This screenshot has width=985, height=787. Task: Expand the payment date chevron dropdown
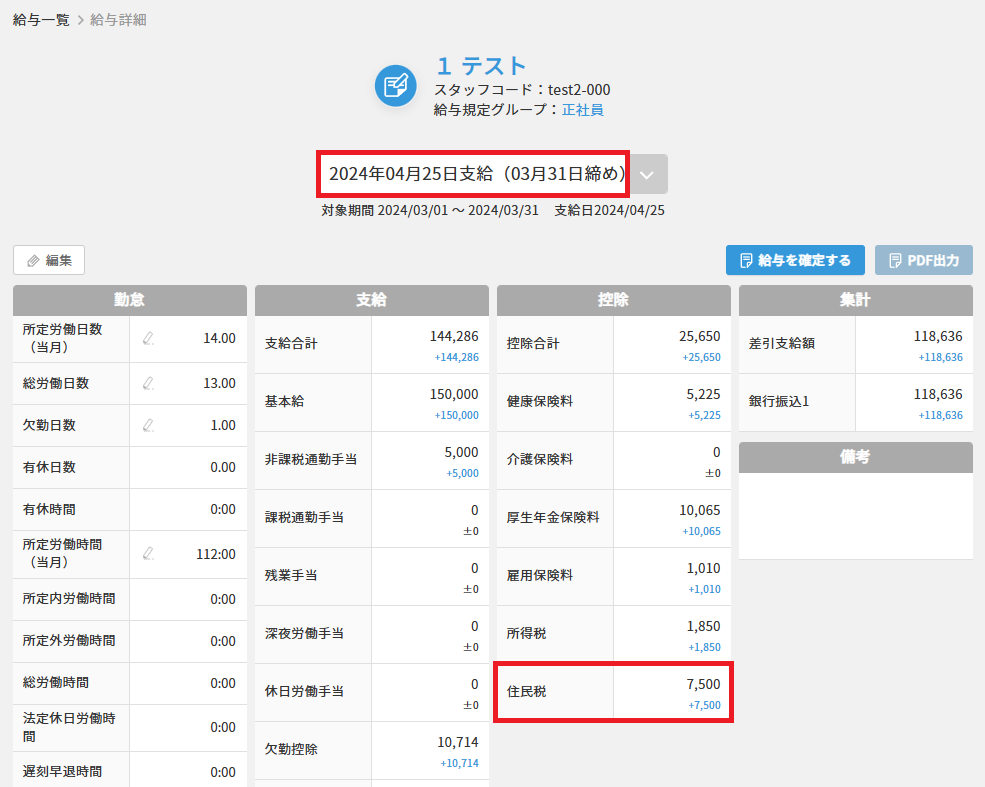pyautogui.click(x=648, y=174)
